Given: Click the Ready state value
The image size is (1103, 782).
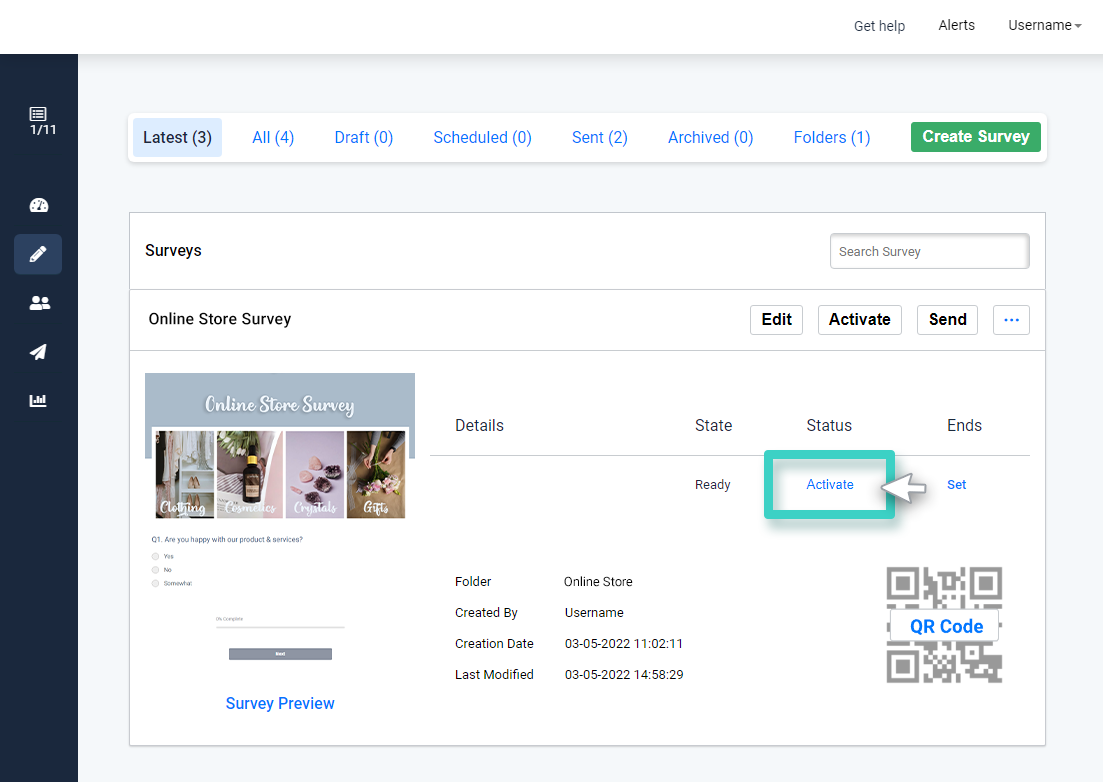Looking at the screenshot, I should pyautogui.click(x=713, y=485).
